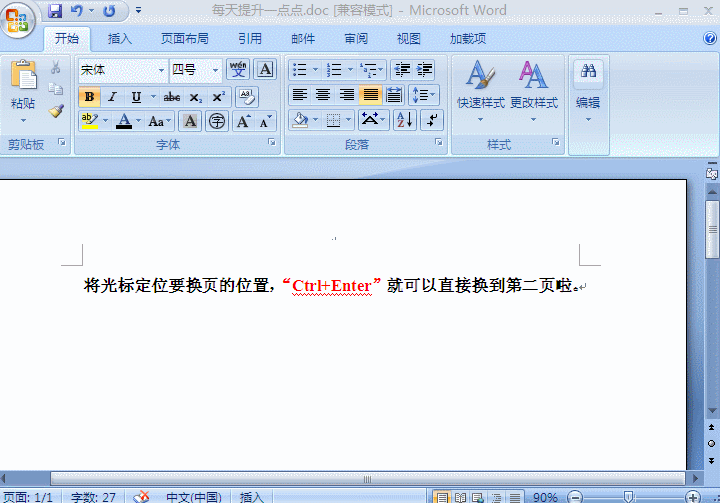The image size is (720, 503).
Task: Click the Office button logo
Action: 17,19
